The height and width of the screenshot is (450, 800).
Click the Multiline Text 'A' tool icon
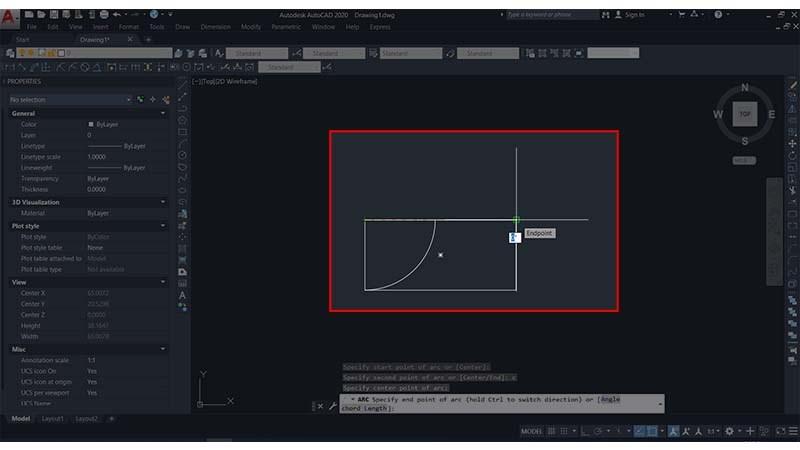coord(182,295)
